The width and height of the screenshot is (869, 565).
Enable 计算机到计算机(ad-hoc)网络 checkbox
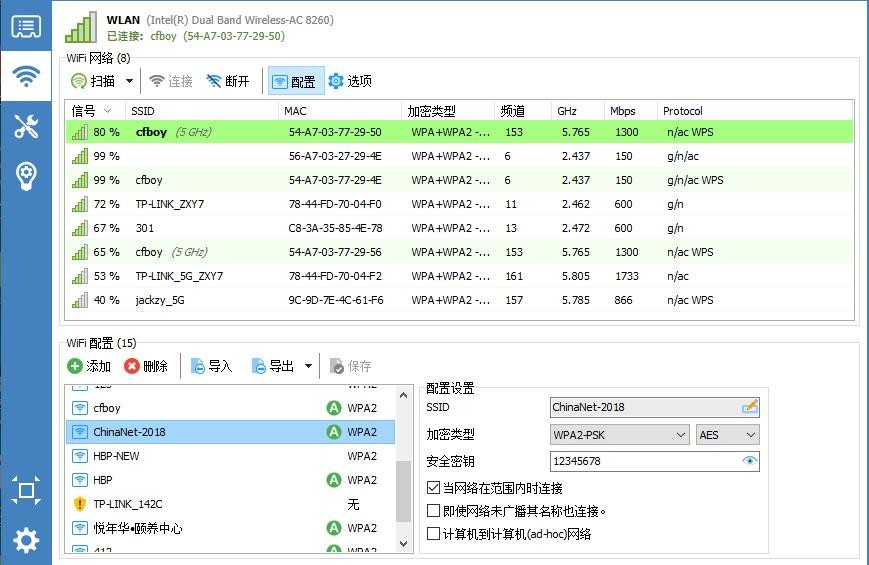tap(434, 534)
